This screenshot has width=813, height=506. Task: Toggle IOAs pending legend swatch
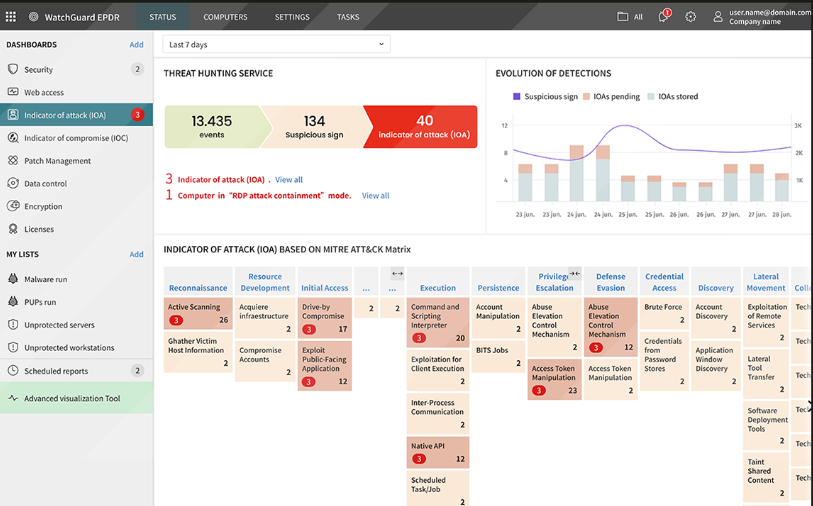pyautogui.click(x=586, y=96)
